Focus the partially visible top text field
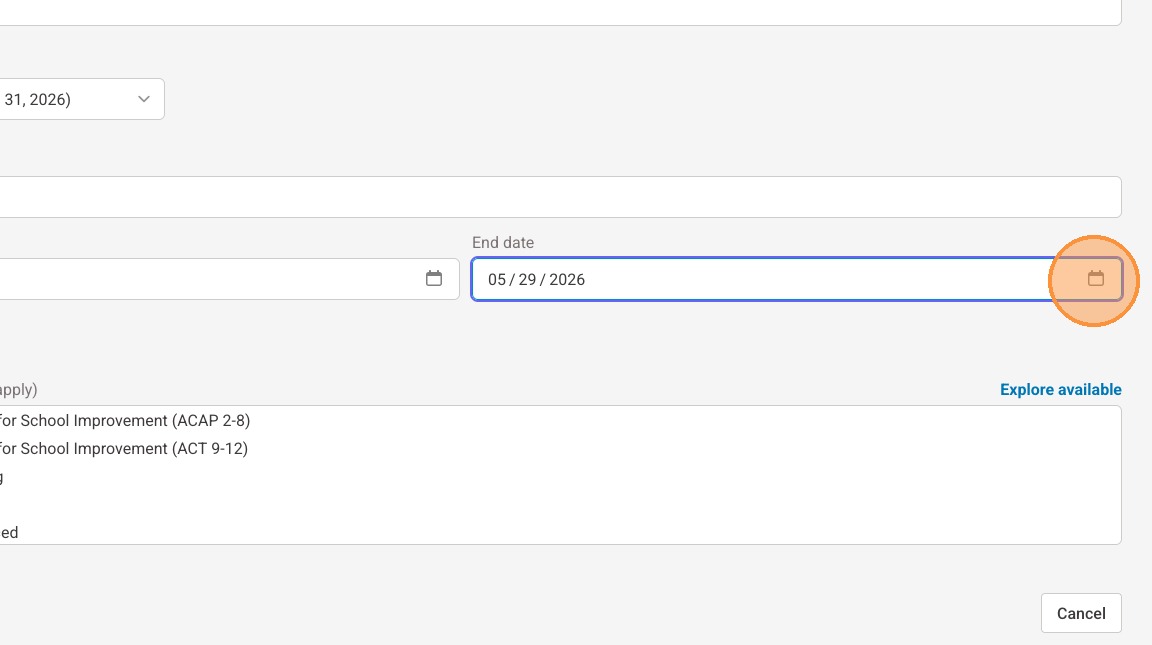Screen dimensions: 1152x645 coord(560,12)
